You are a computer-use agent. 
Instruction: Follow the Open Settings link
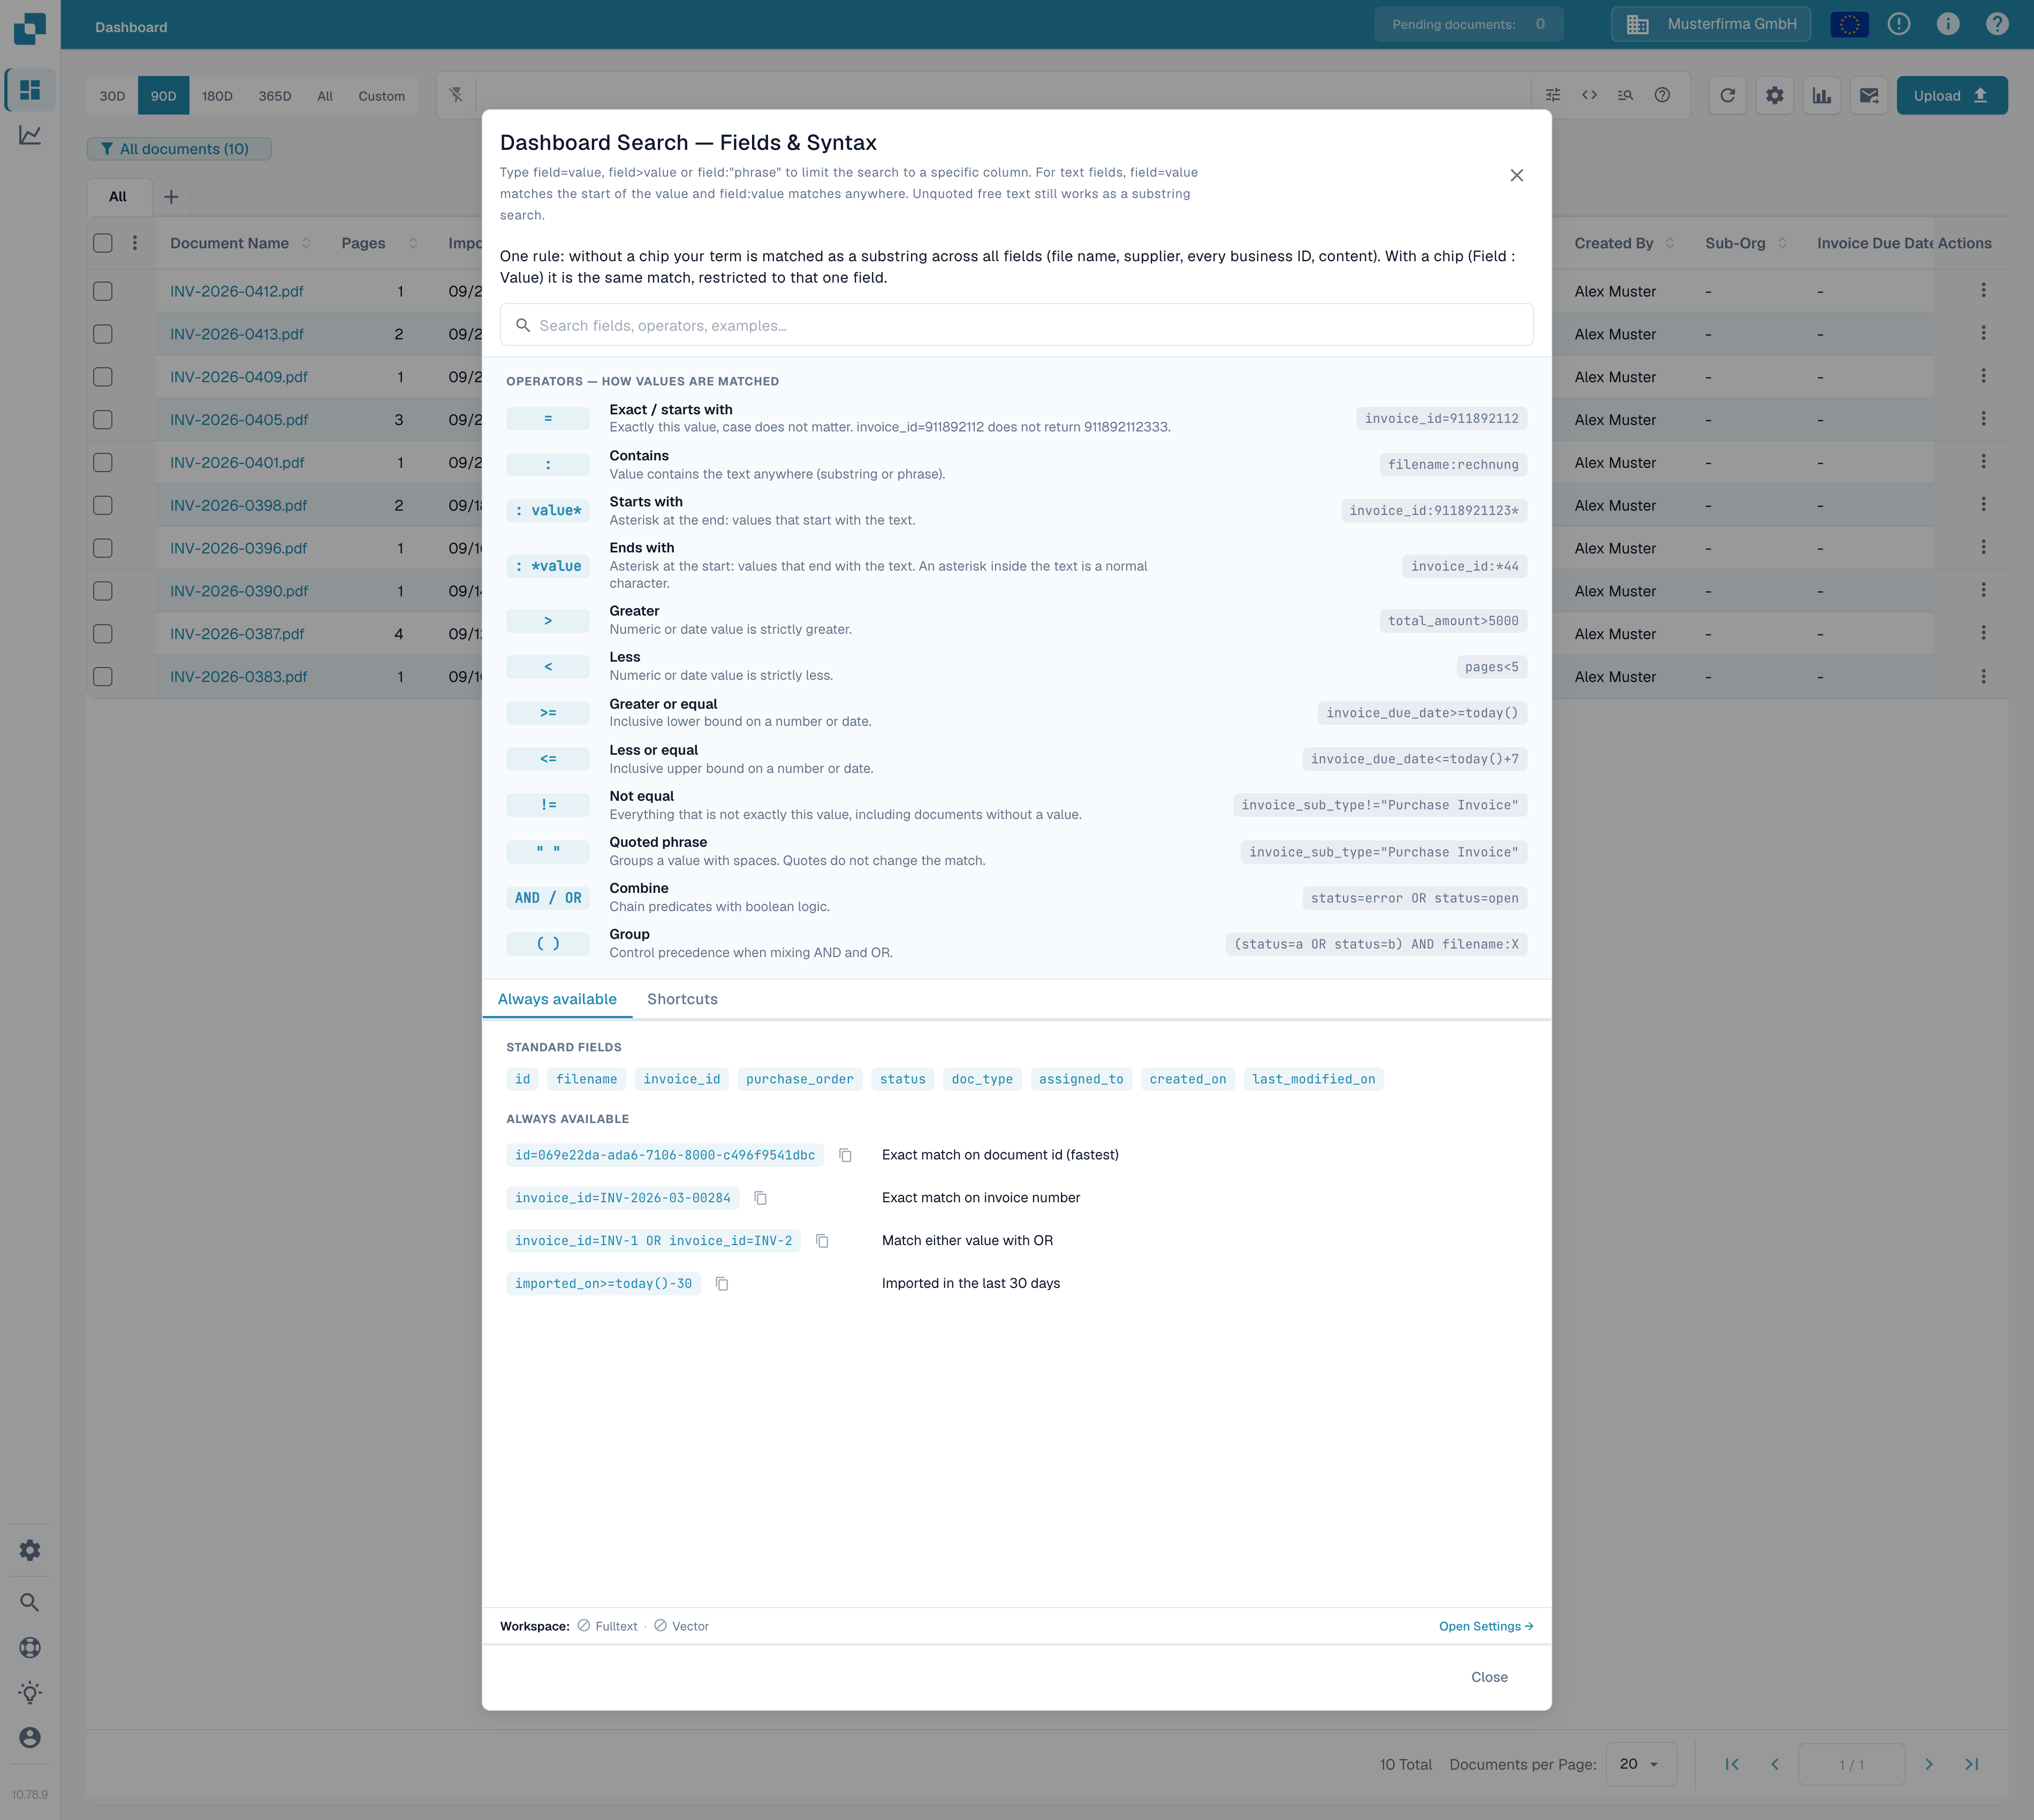coord(1486,1626)
